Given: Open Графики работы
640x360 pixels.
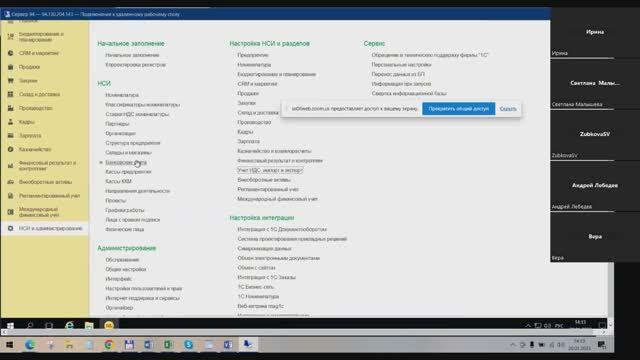Looking at the screenshot, I should click(x=125, y=210).
